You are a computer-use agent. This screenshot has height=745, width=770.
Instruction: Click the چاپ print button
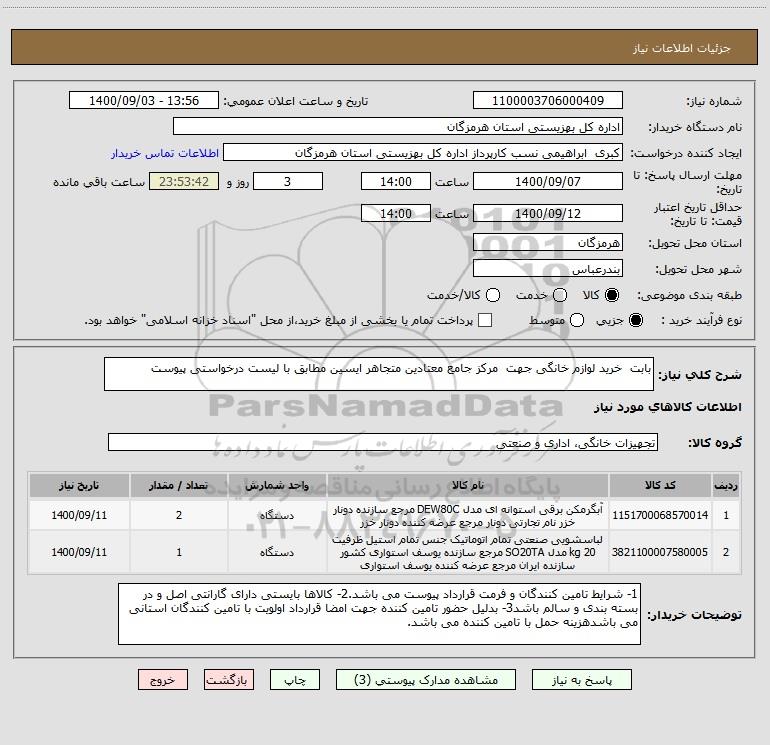[295, 680]
